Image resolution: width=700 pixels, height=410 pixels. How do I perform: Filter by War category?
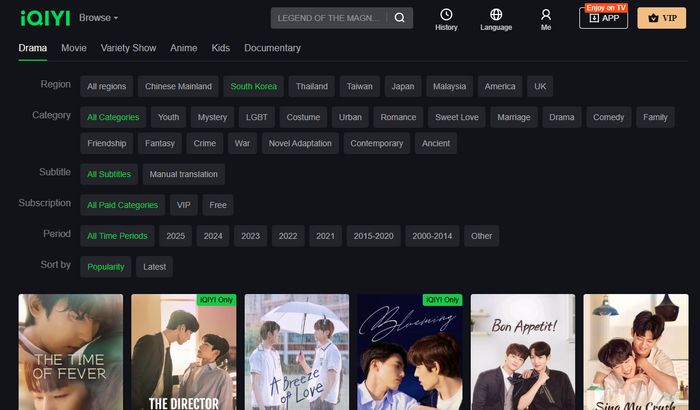pyautogui.click(x=242, y=143)
